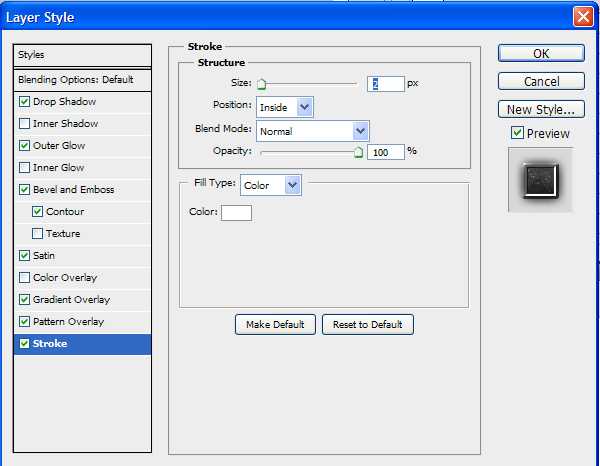600x466 pixels.
Task: Open the Outer Glow settings label
Action: pos(59,146)
